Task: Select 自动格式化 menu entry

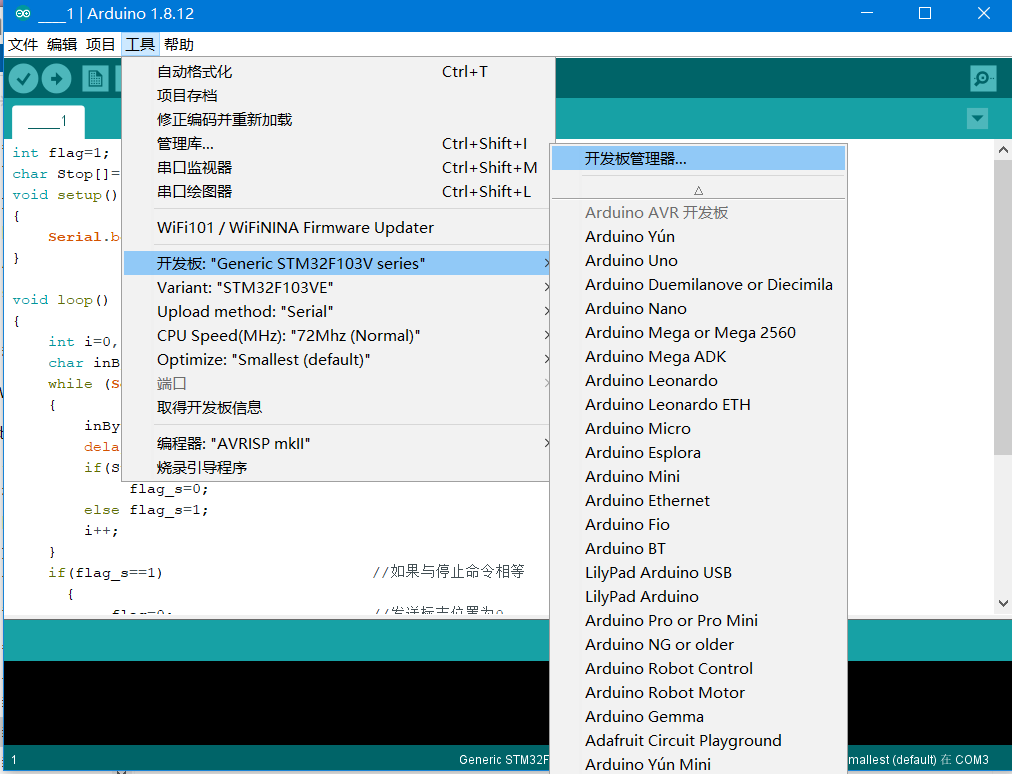Action: click(x=336, y=72)
